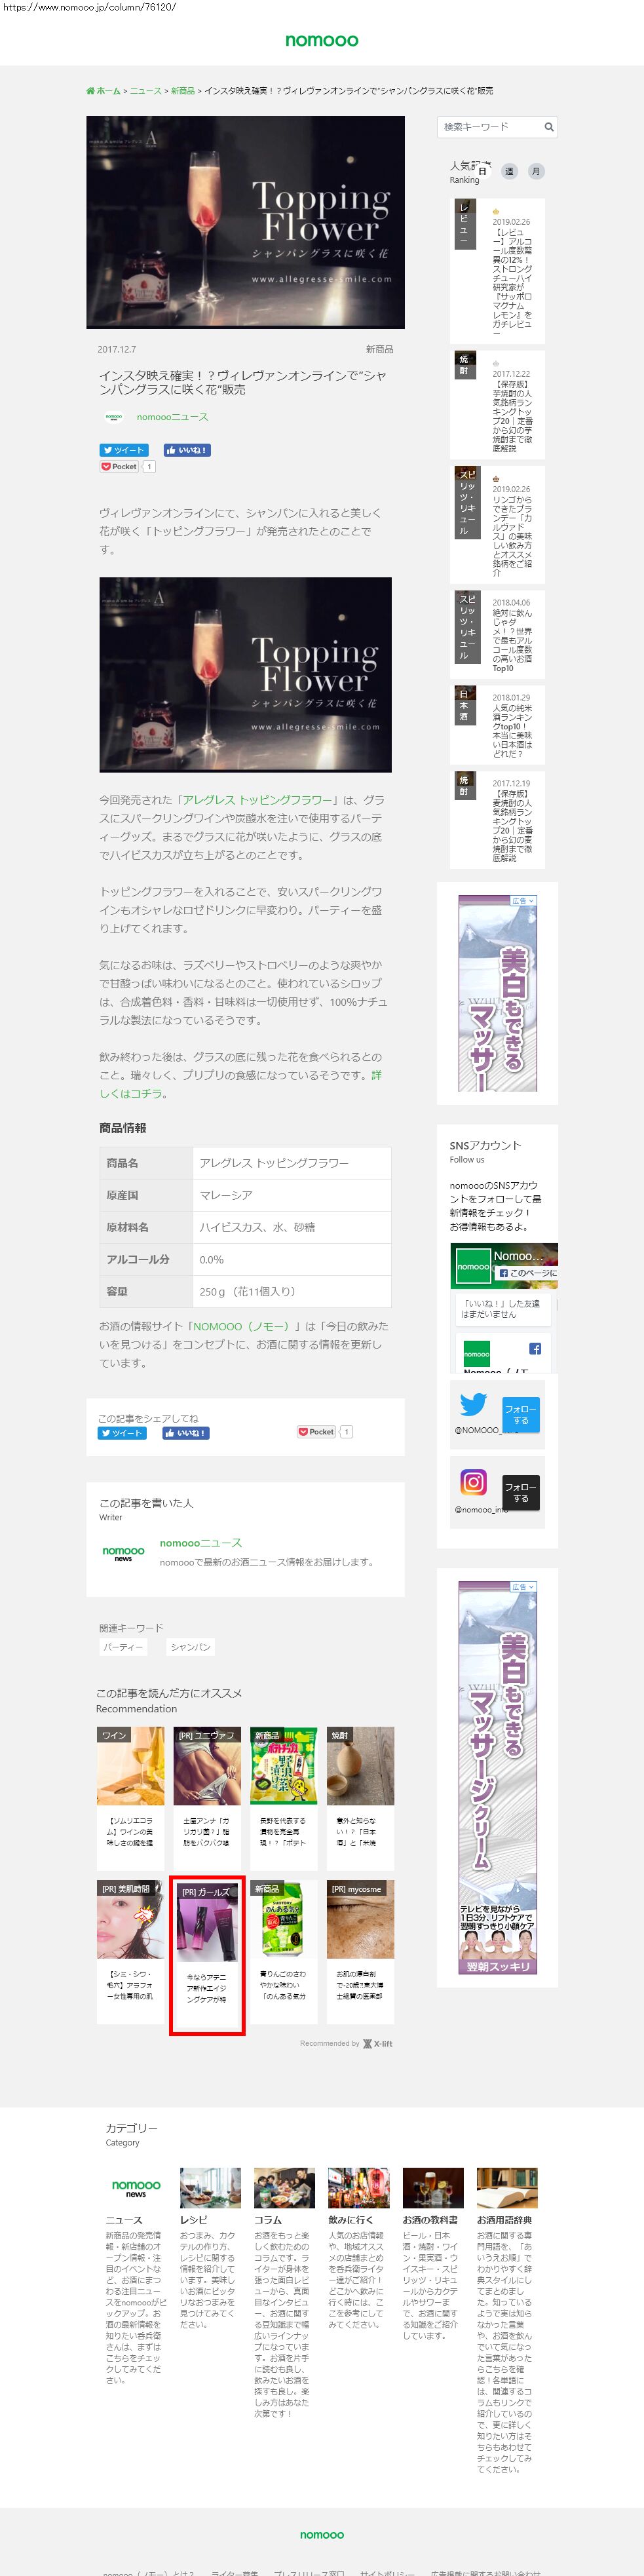This screenshot has width=644, height=2576.
Task: Click the Instagram フォローする button
Action: (x=520, y=1492)
